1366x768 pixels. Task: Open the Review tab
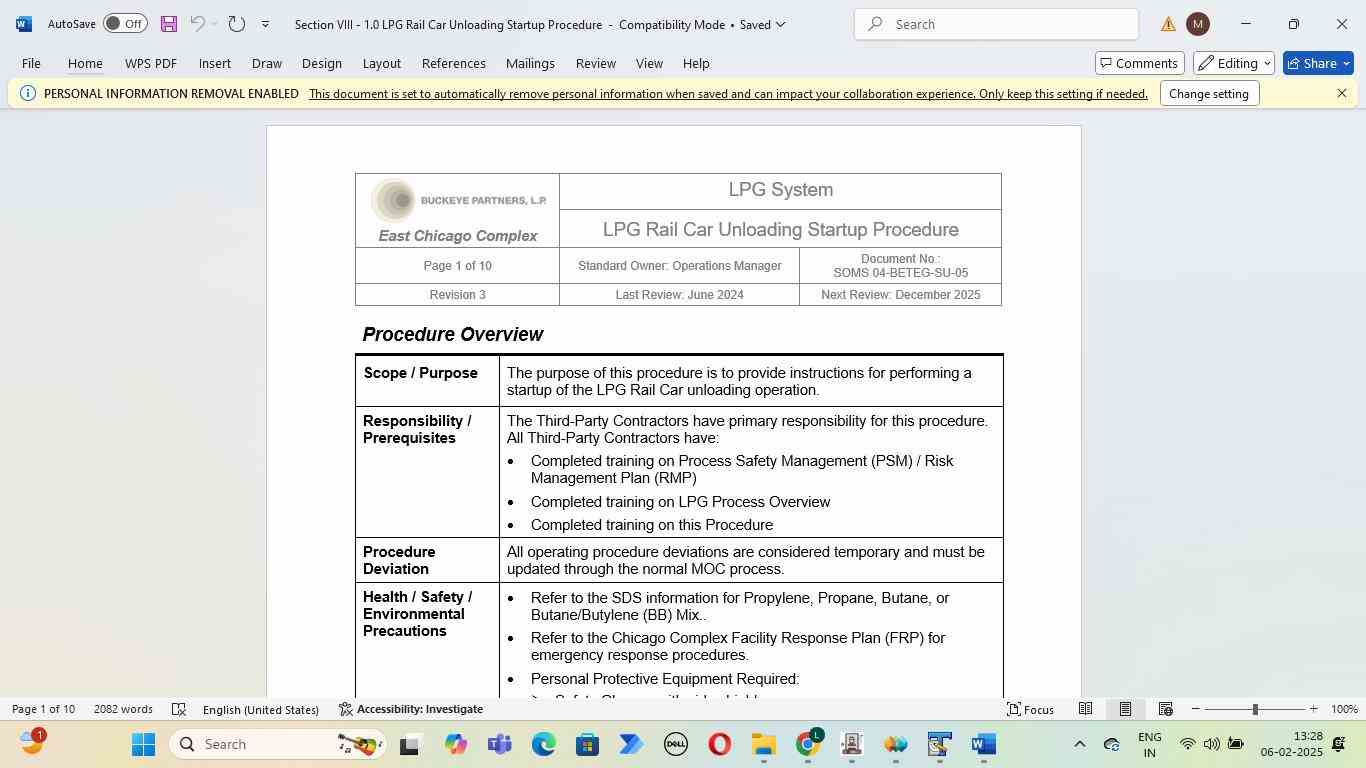pyautogui.click(x=596, y=63)
